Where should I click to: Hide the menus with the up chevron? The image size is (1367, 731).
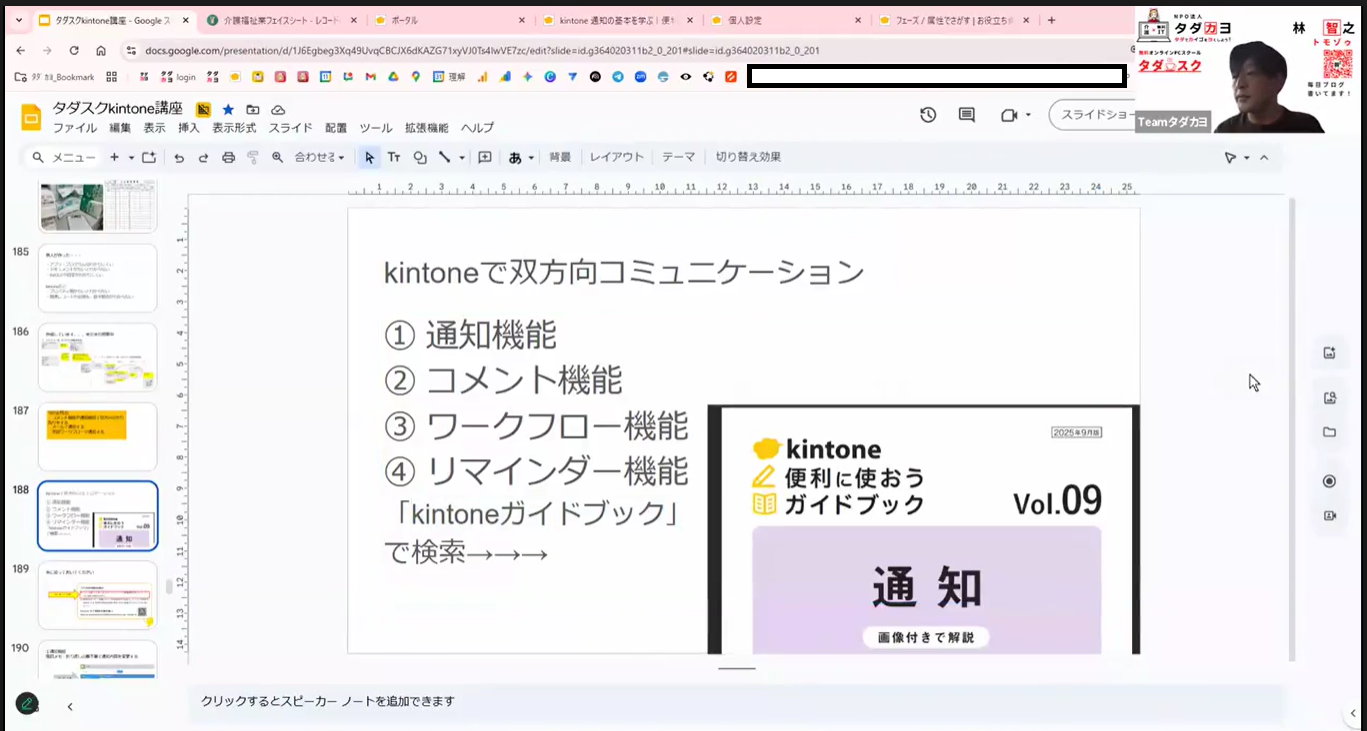(x=1264, y=158)
